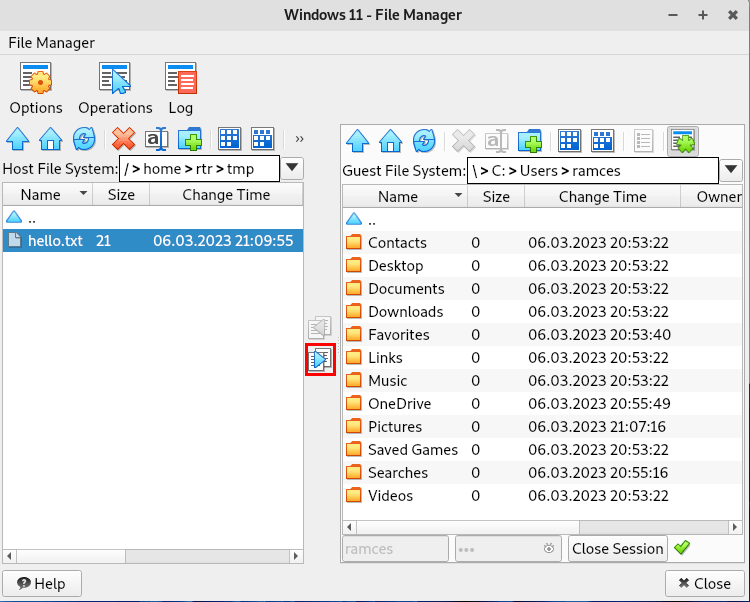Select the Desktop folder
Viewport: 750px width, 602px height.
[x=542, y=265]
